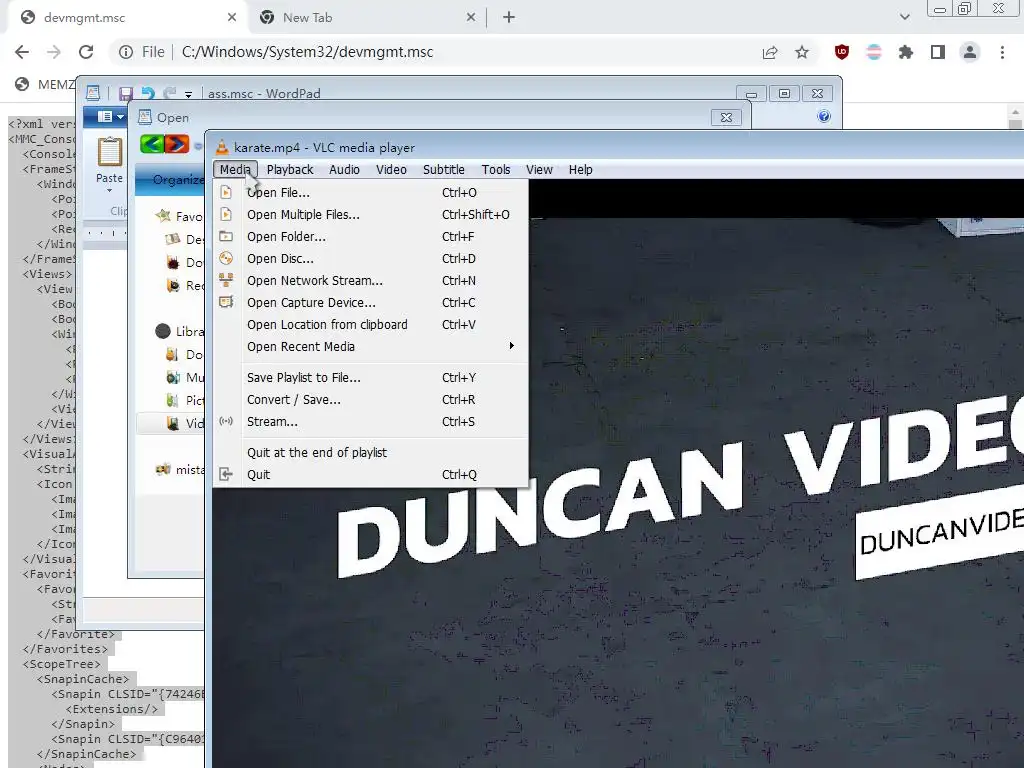This screenshot has height=768, width=1024.
Task: Select Libraries in the Open dialog tree
Action: 180,331
